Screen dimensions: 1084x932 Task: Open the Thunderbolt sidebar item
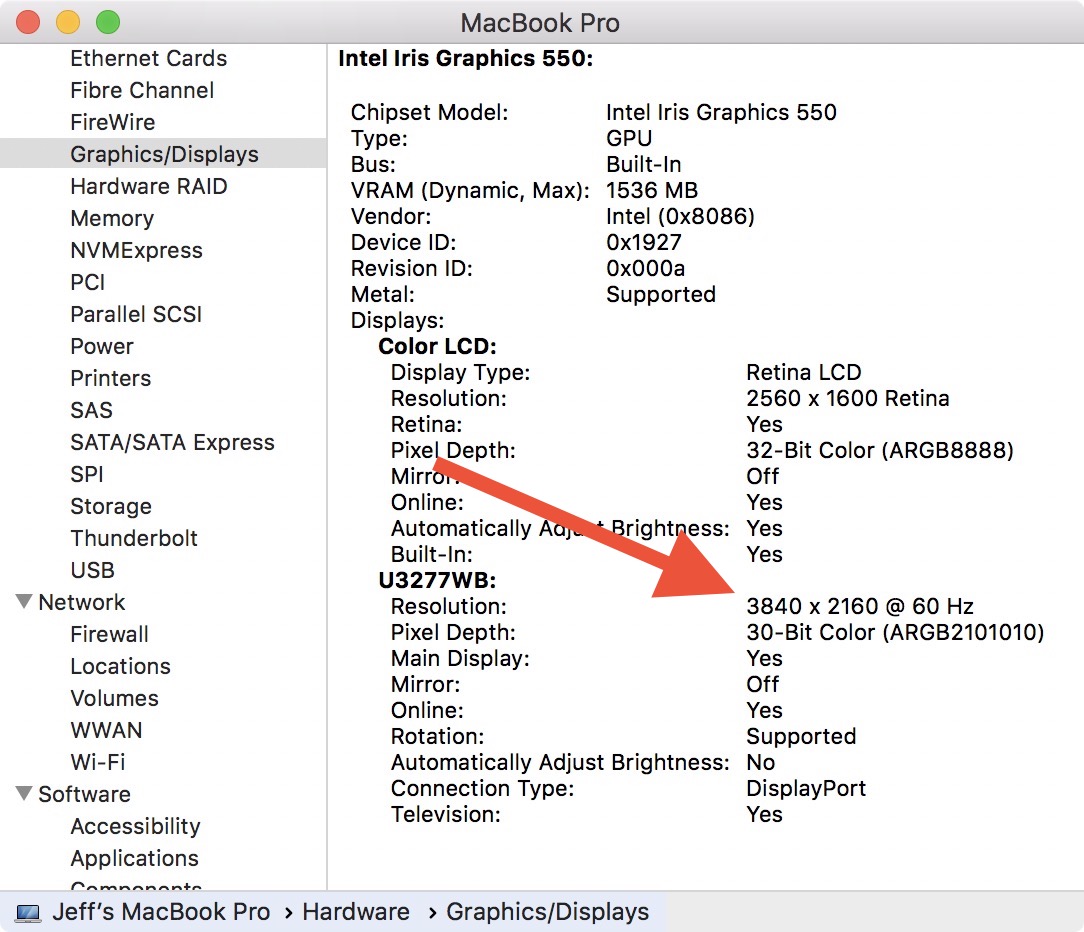pyautogui.click(x=134, y=538)
